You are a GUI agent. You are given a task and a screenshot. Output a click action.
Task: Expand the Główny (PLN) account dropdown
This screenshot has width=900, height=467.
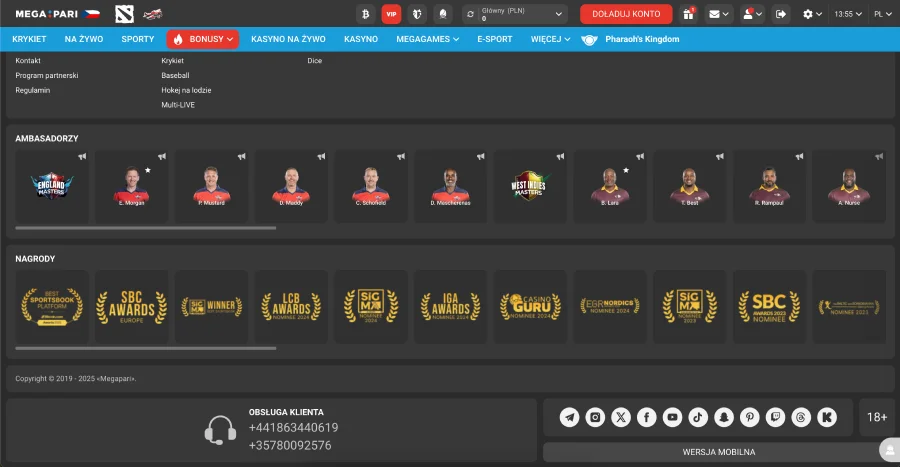(x=515, y=14)
